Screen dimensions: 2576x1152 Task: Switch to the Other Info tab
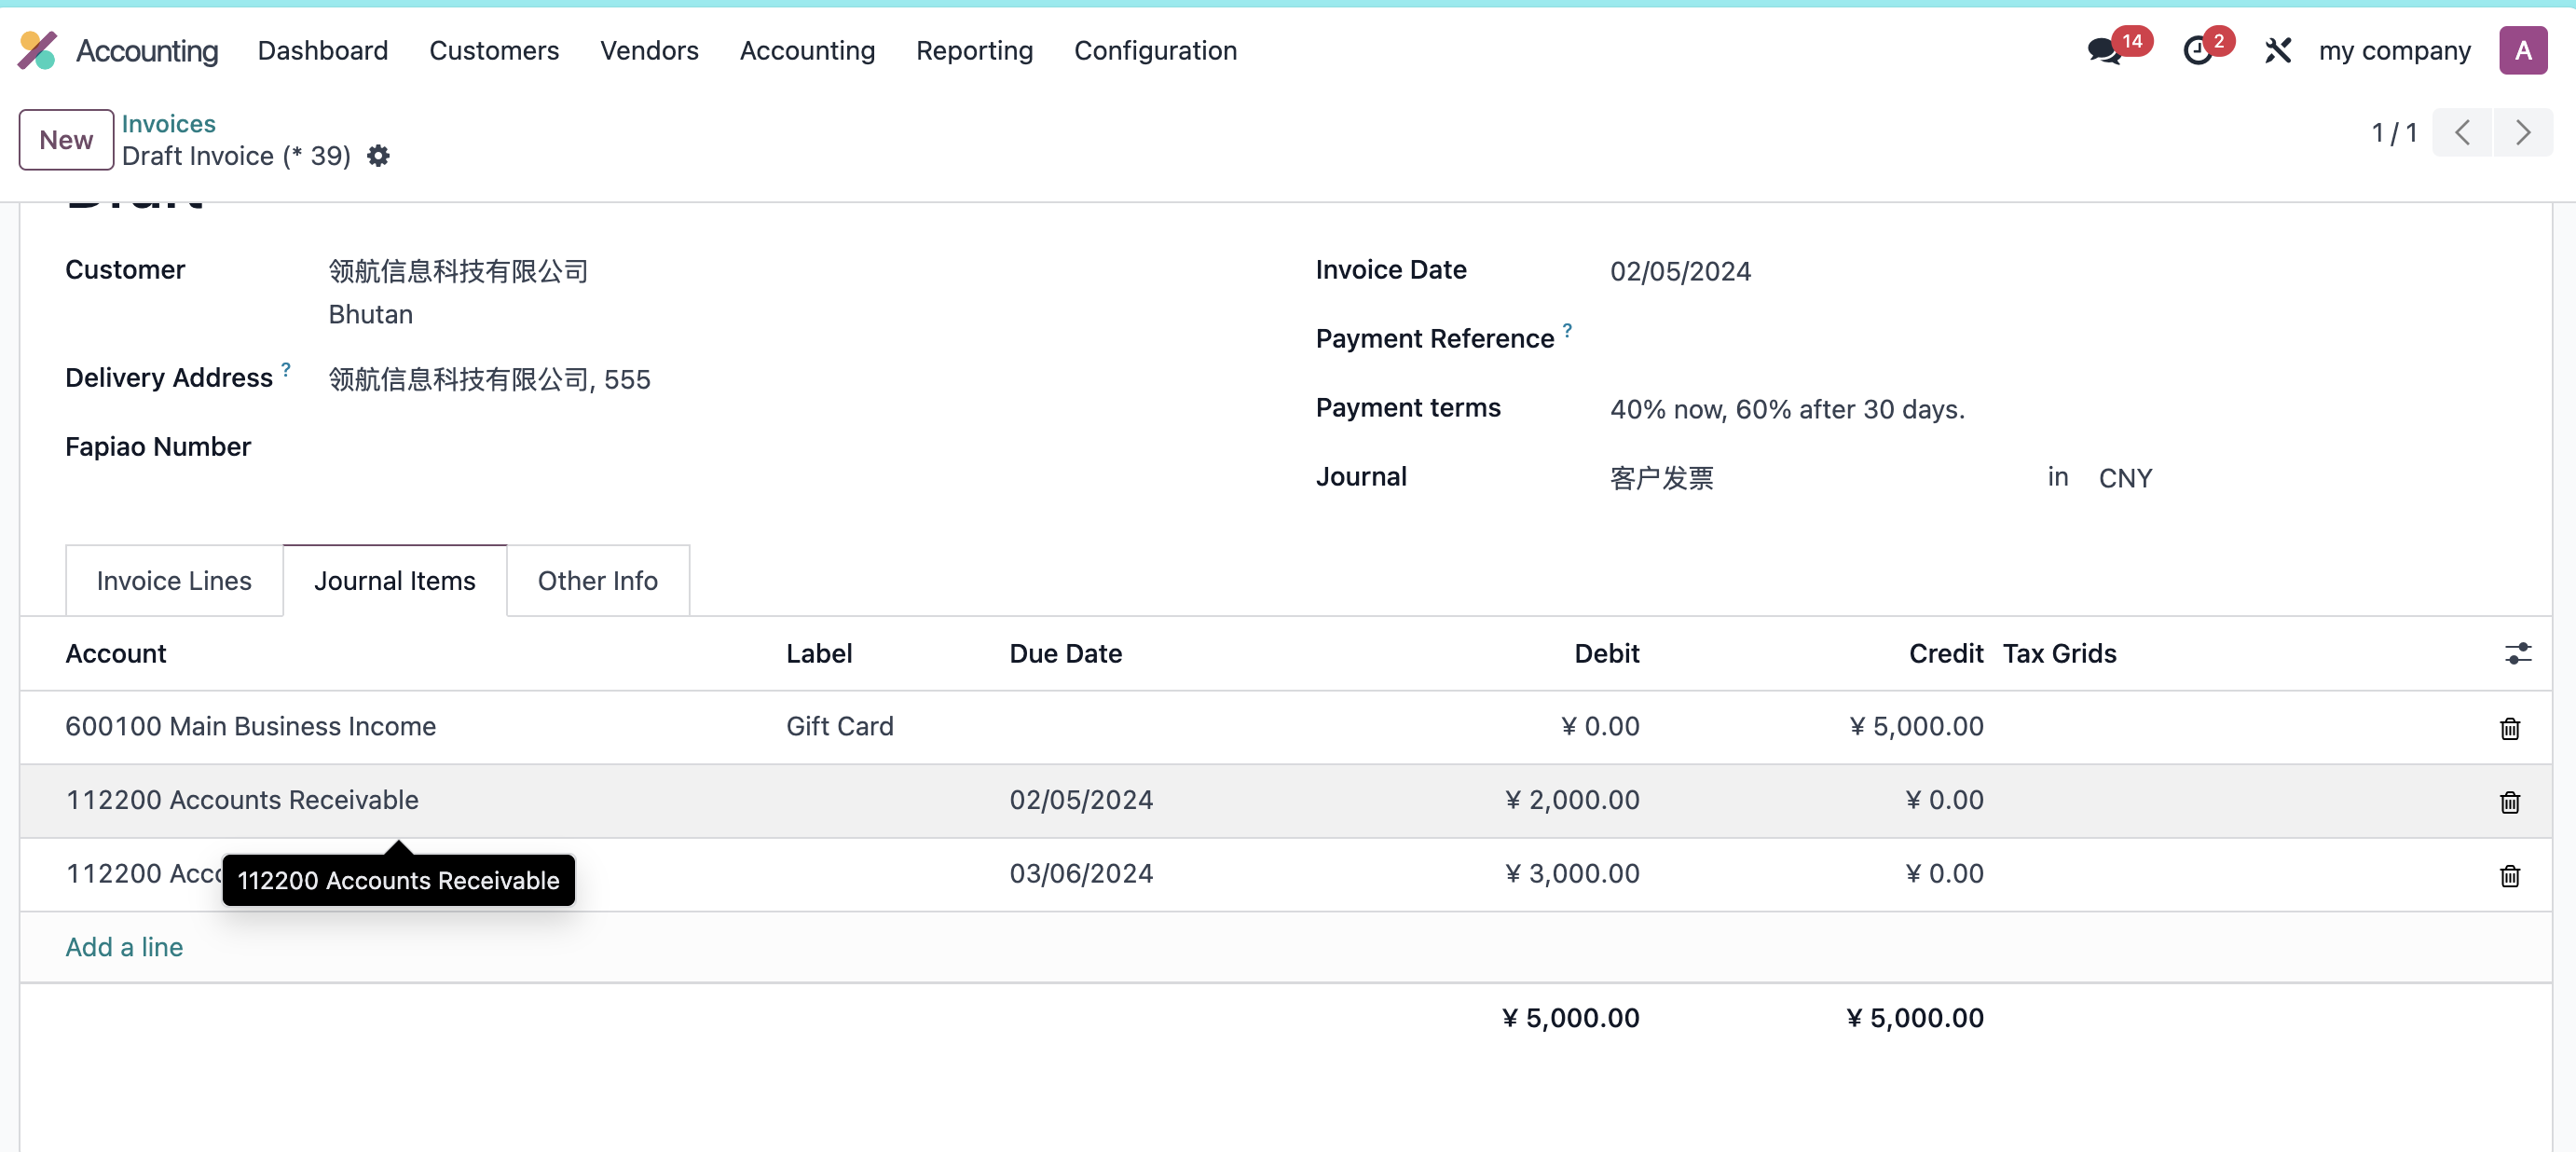point(598,581)
